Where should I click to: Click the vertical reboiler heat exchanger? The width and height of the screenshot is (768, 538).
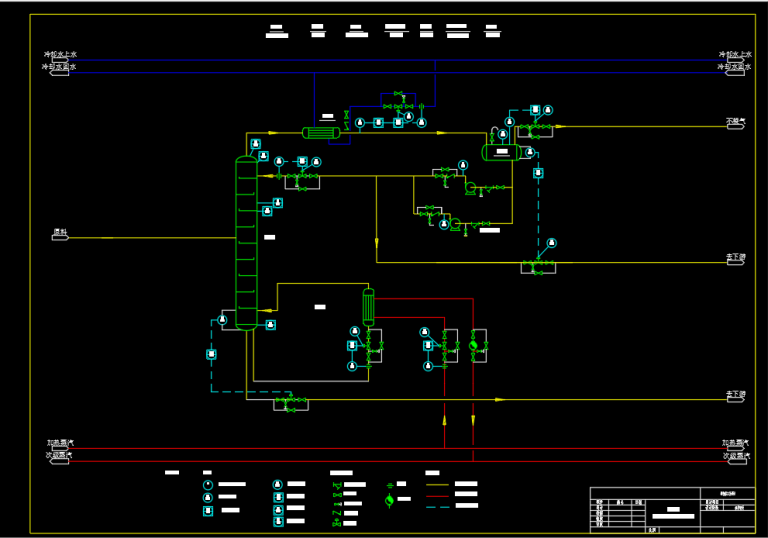point(368,306)
